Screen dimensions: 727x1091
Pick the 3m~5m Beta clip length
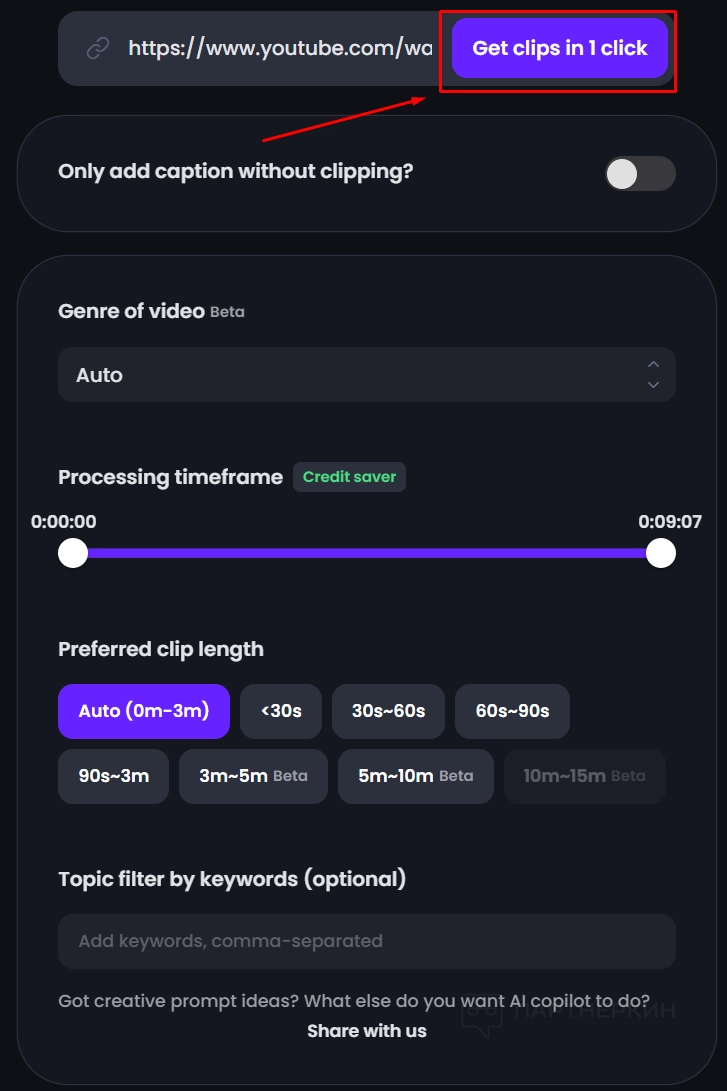click(x=253, y=776)
